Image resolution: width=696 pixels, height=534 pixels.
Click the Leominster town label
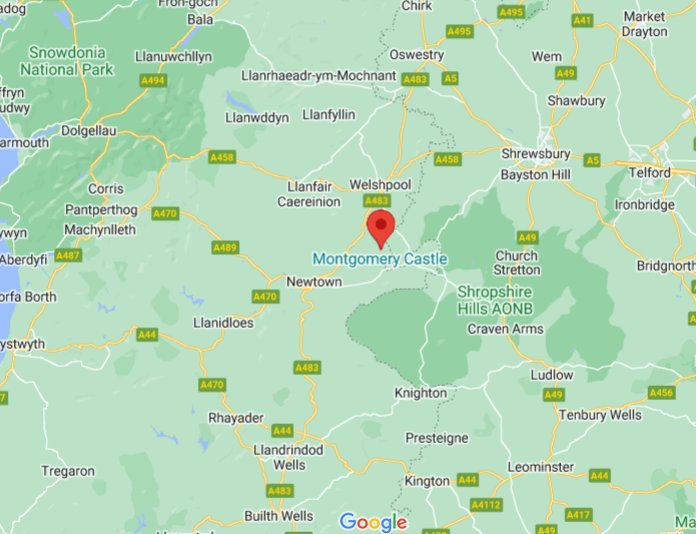click(541, 467)
